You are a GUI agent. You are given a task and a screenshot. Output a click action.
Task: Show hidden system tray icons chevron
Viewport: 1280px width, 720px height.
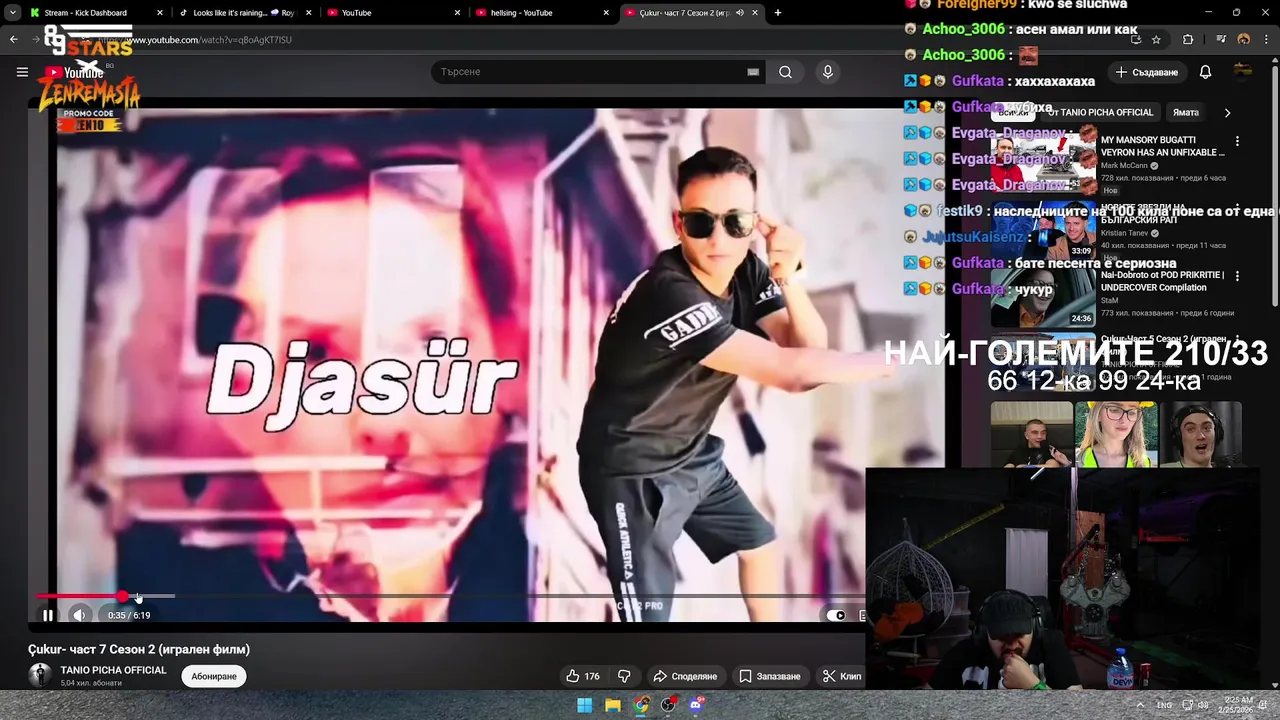[1140, 705]
